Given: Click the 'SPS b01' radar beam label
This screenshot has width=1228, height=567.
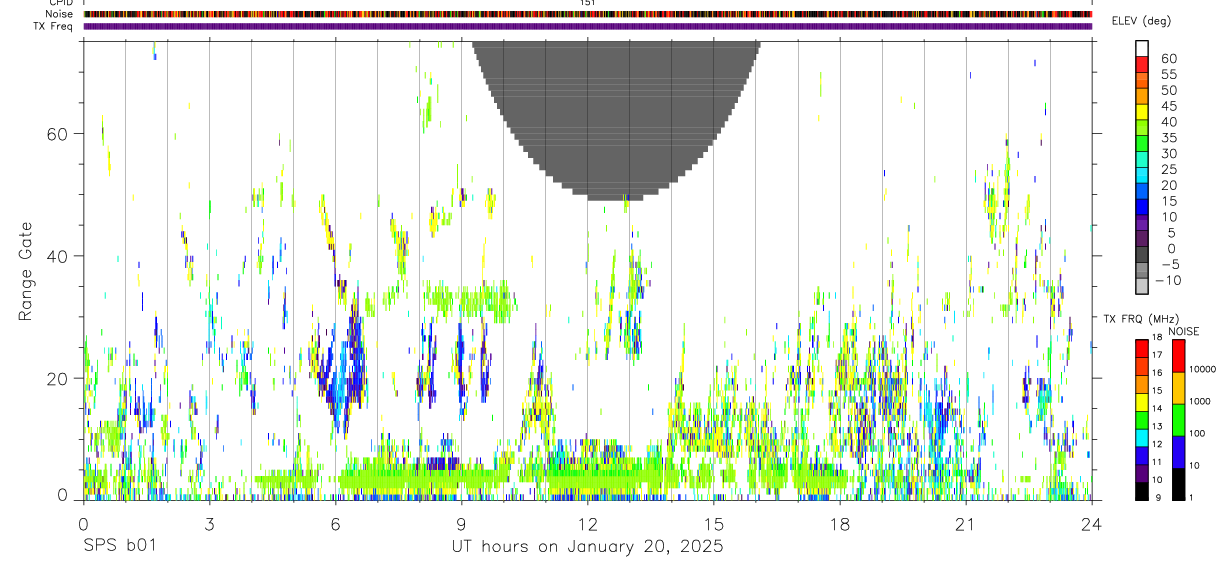Looking at the screenshot, I should [119, 547].
